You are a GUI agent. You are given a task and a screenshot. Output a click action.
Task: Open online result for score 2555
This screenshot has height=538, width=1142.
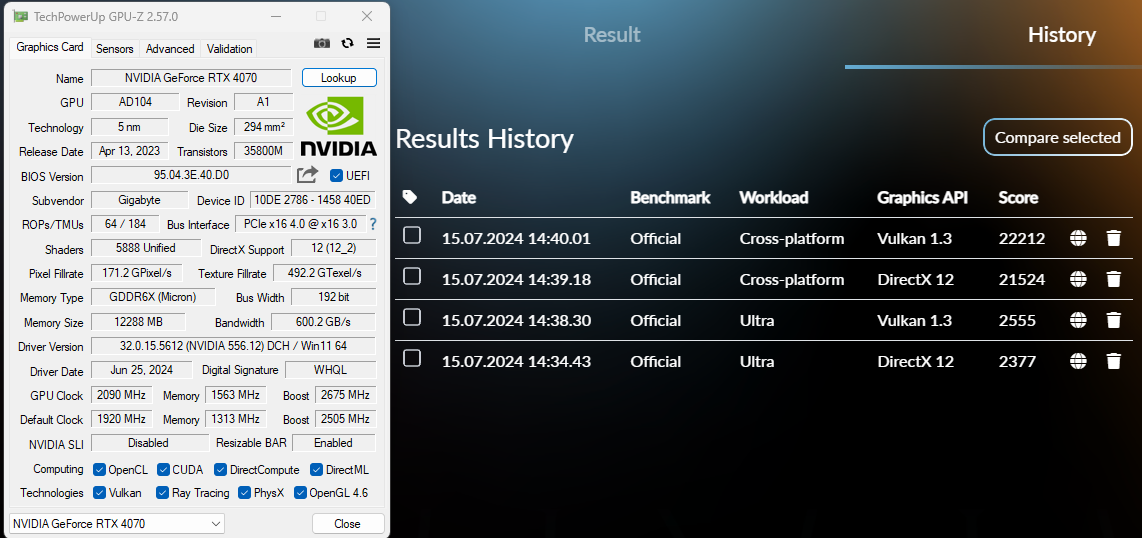point(1079,320)
